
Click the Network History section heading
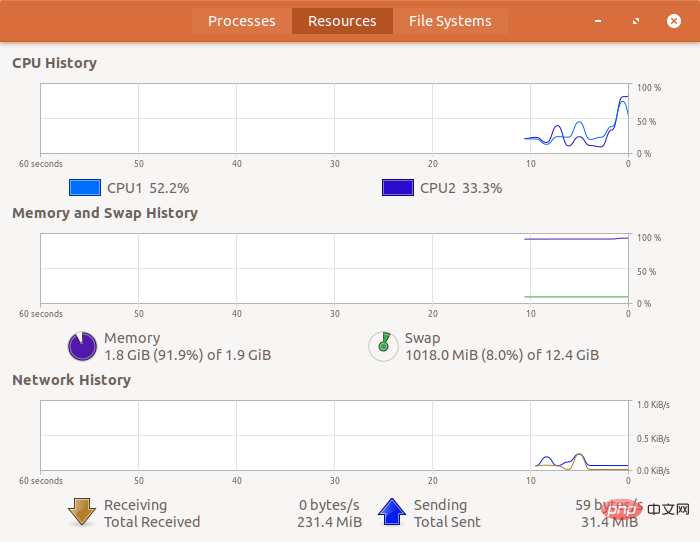71,380
